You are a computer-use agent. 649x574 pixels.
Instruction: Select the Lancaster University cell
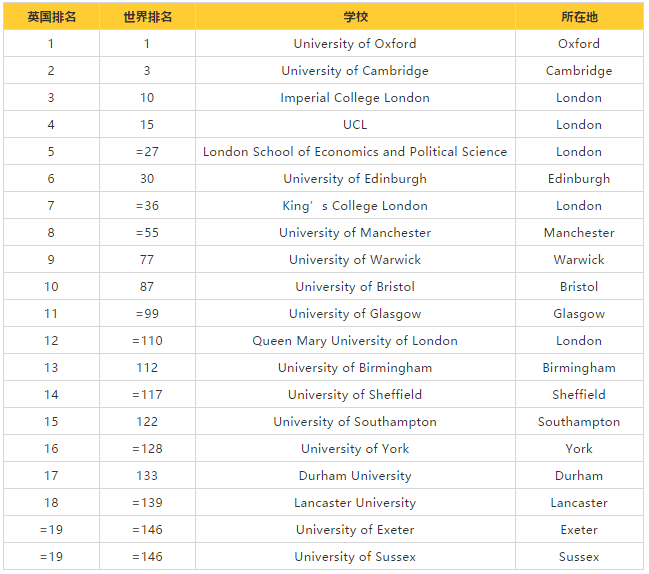(355, 502)
